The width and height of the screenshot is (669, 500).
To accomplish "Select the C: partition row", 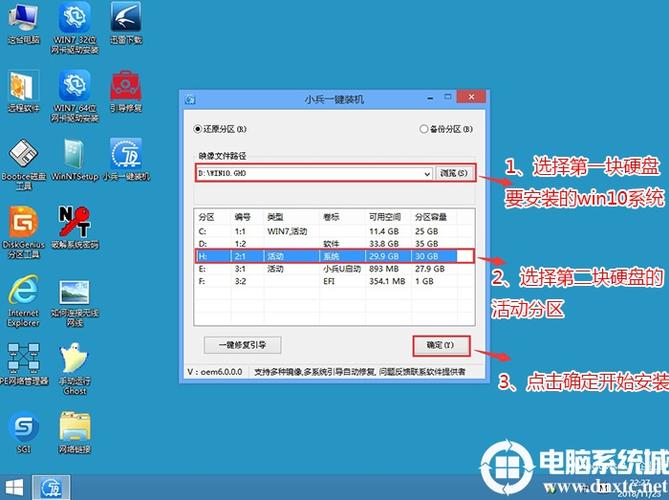I will point(334,232).
